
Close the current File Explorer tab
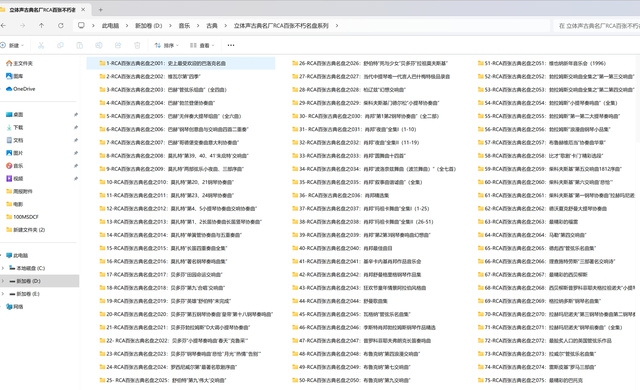83,9
